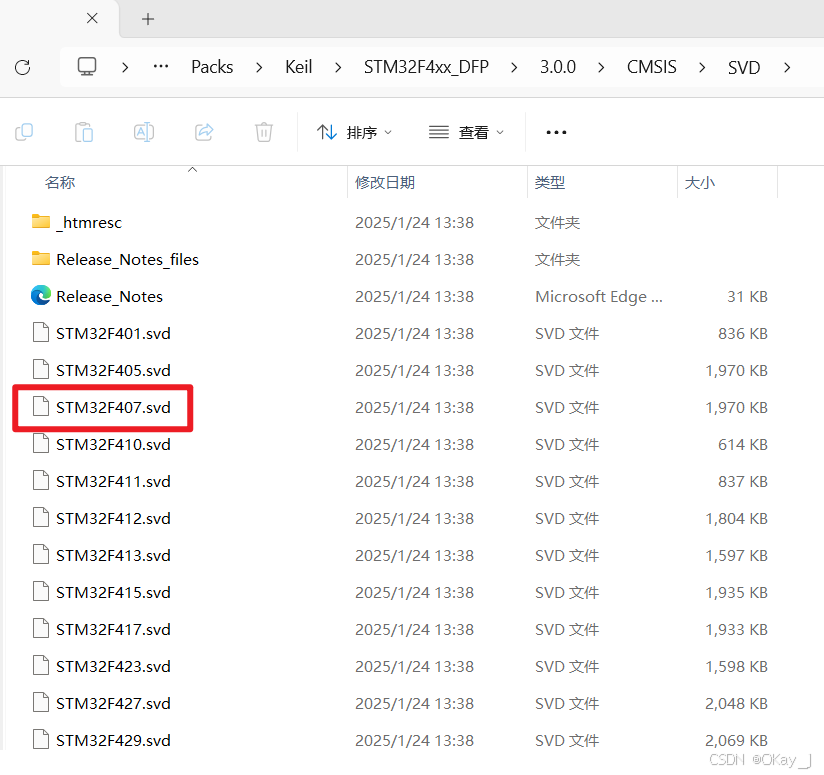Sort by 名称 column header

click(x=60, y=182)
